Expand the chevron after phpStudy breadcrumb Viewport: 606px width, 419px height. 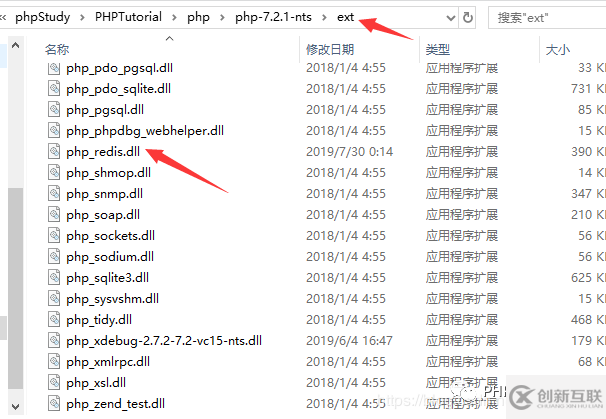point(82,17)
